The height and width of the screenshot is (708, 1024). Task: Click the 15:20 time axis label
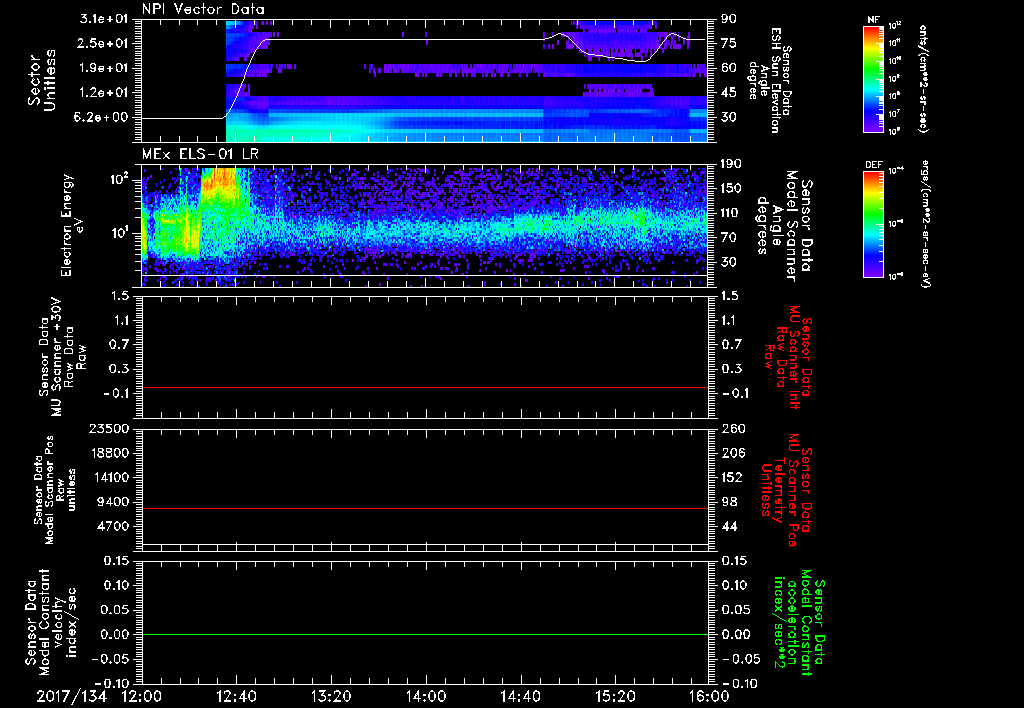(x=615, y=696)
